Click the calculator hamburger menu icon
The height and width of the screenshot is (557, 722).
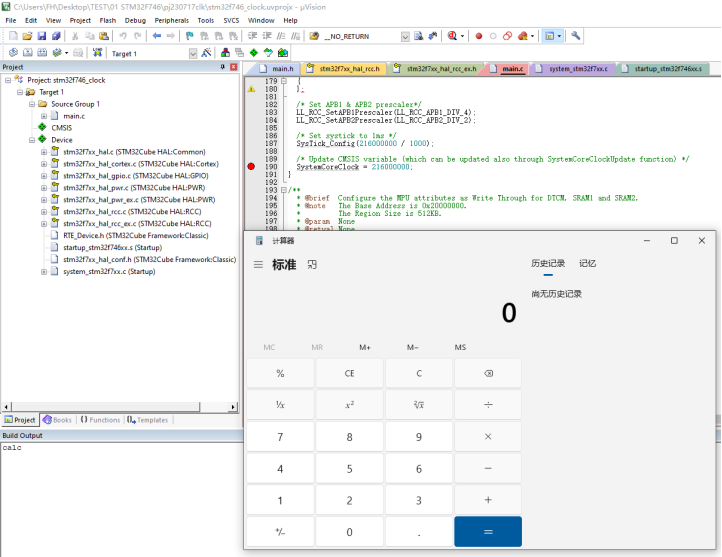tap(258, 265)
